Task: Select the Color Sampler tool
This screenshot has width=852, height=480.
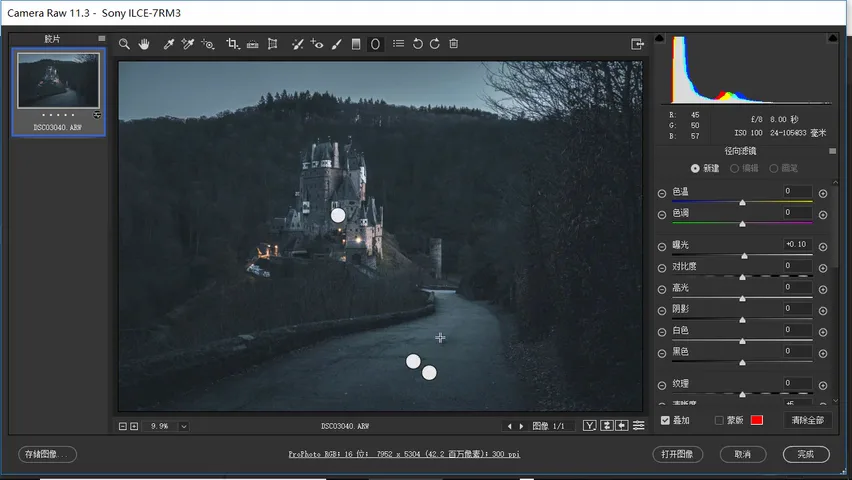Action: tap(188, 44)
